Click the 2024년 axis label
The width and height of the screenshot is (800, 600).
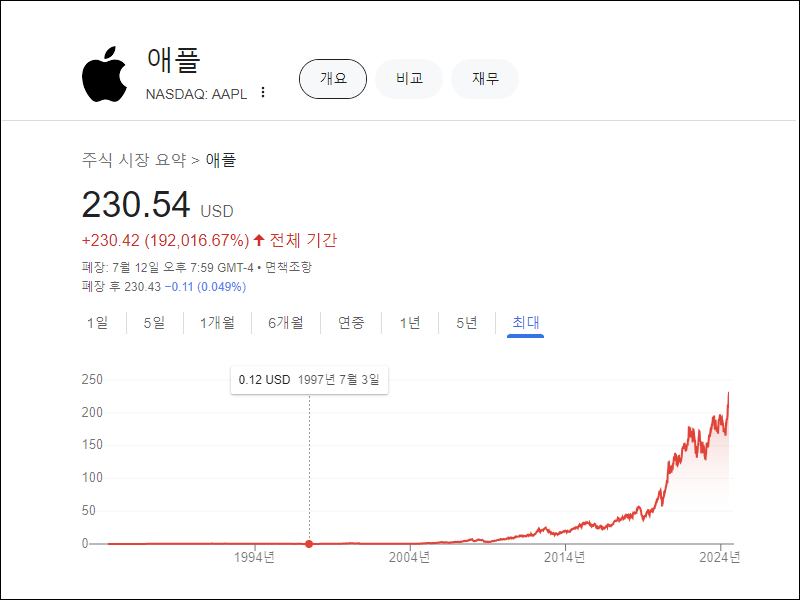click(x=719, y=557)
